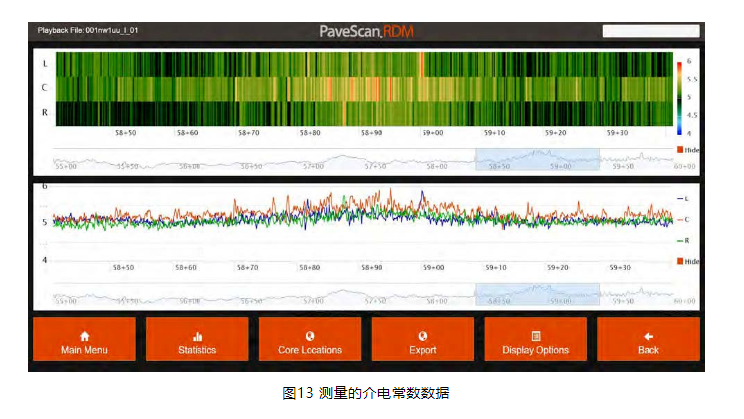Click the highlighted range in heatmap overview strip
This screenshot has width=744, height=419.
537,160
